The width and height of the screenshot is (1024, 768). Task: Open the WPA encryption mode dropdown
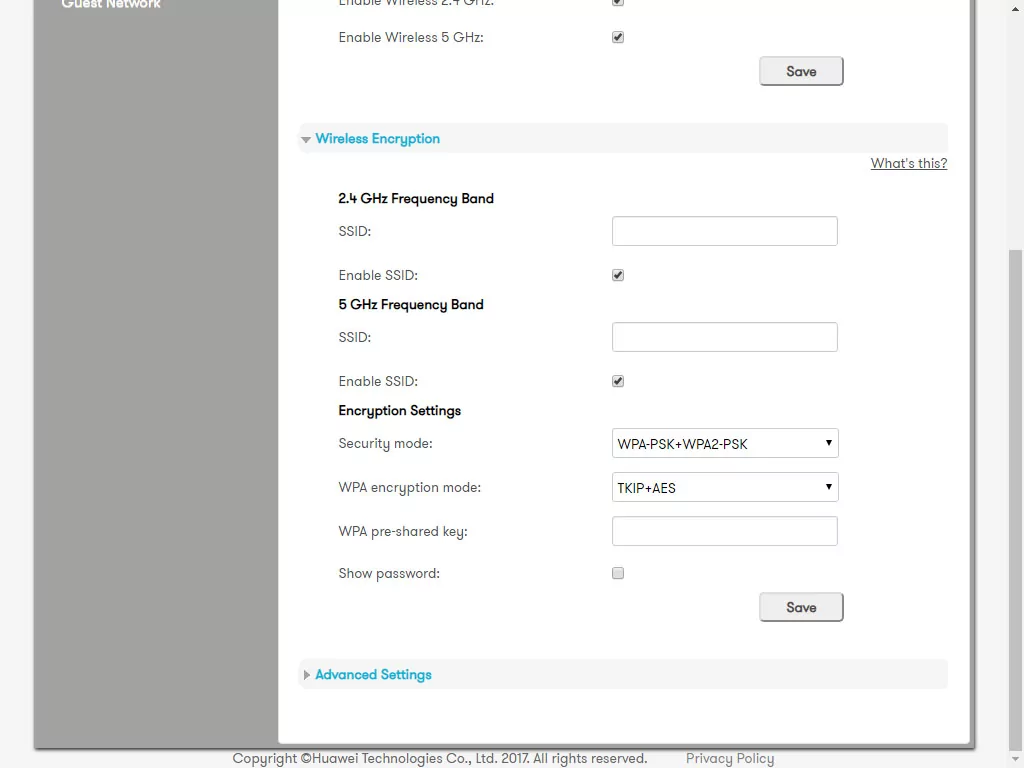(x=725, y=487)
